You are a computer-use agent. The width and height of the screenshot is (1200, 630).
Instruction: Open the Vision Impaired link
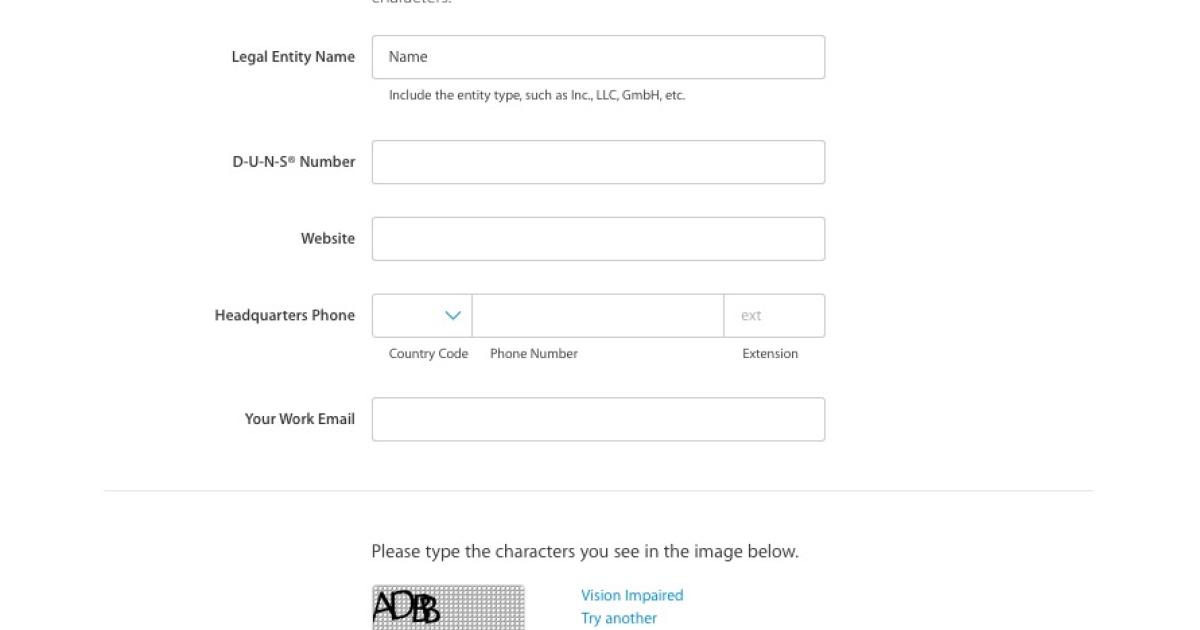(632, 596)
